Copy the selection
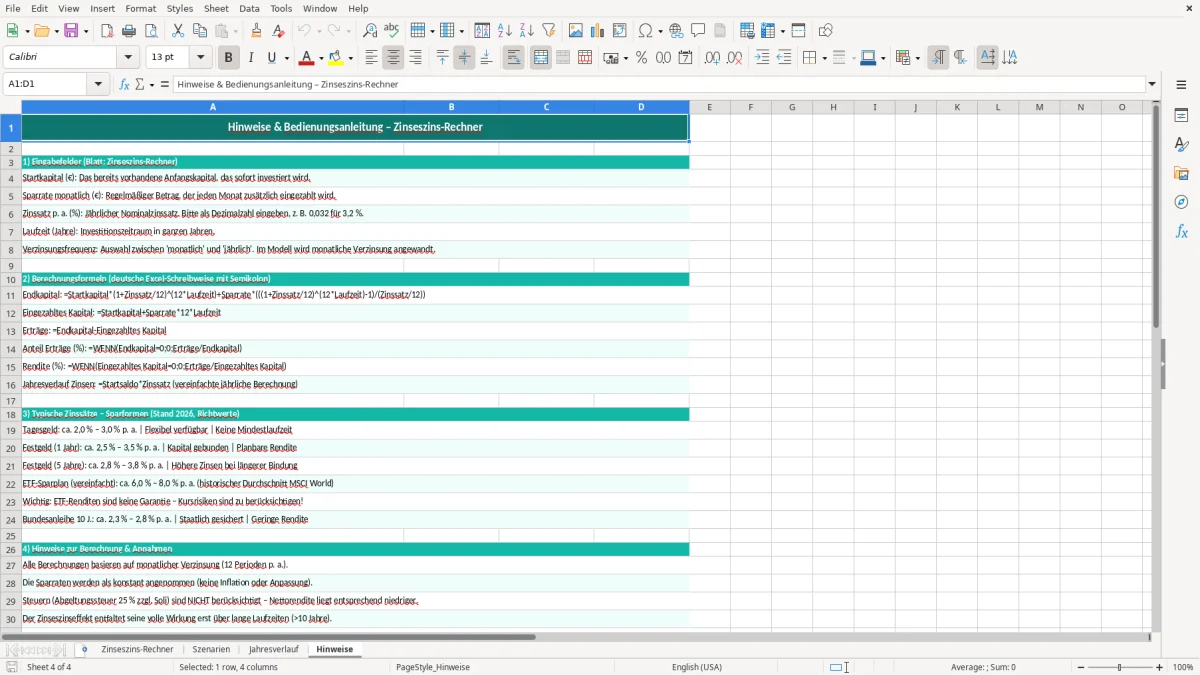The image size is (1200, 675). [x=200, y=31]
